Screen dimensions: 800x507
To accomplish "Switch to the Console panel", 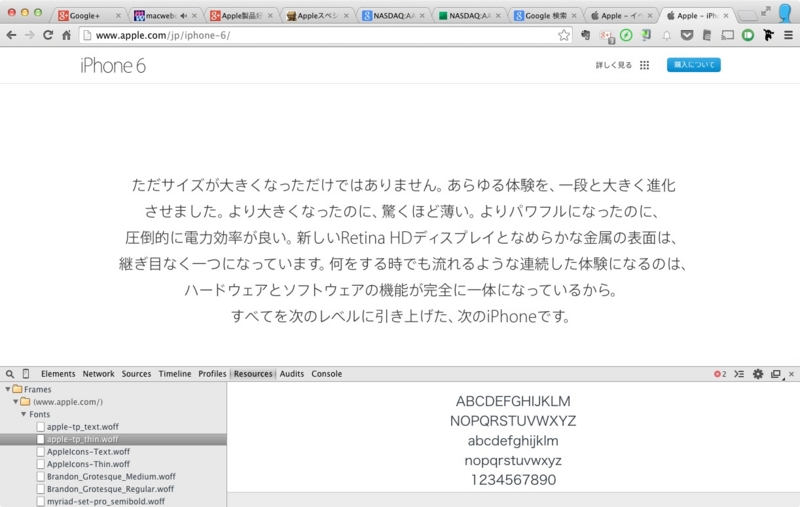I will [327, 374].
